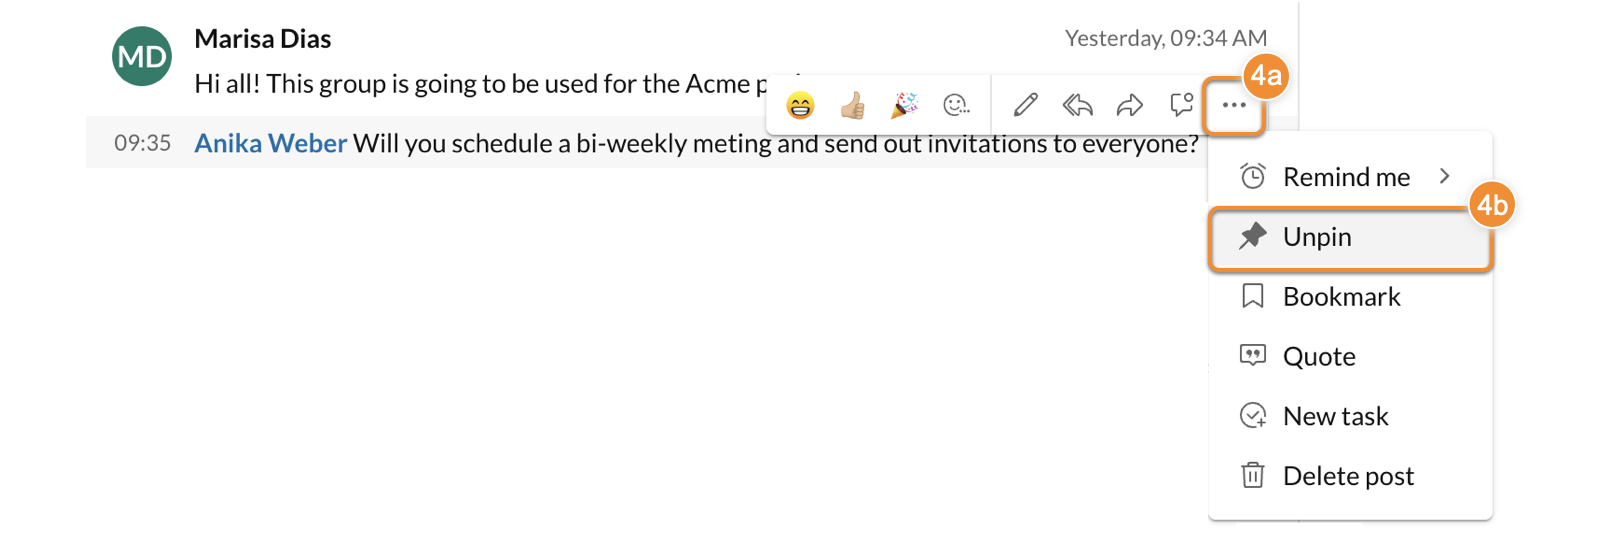The height and width of the screenshot is (534, 1600).
Task: React with the thumbs up emoji
Action: pos(852,105)
